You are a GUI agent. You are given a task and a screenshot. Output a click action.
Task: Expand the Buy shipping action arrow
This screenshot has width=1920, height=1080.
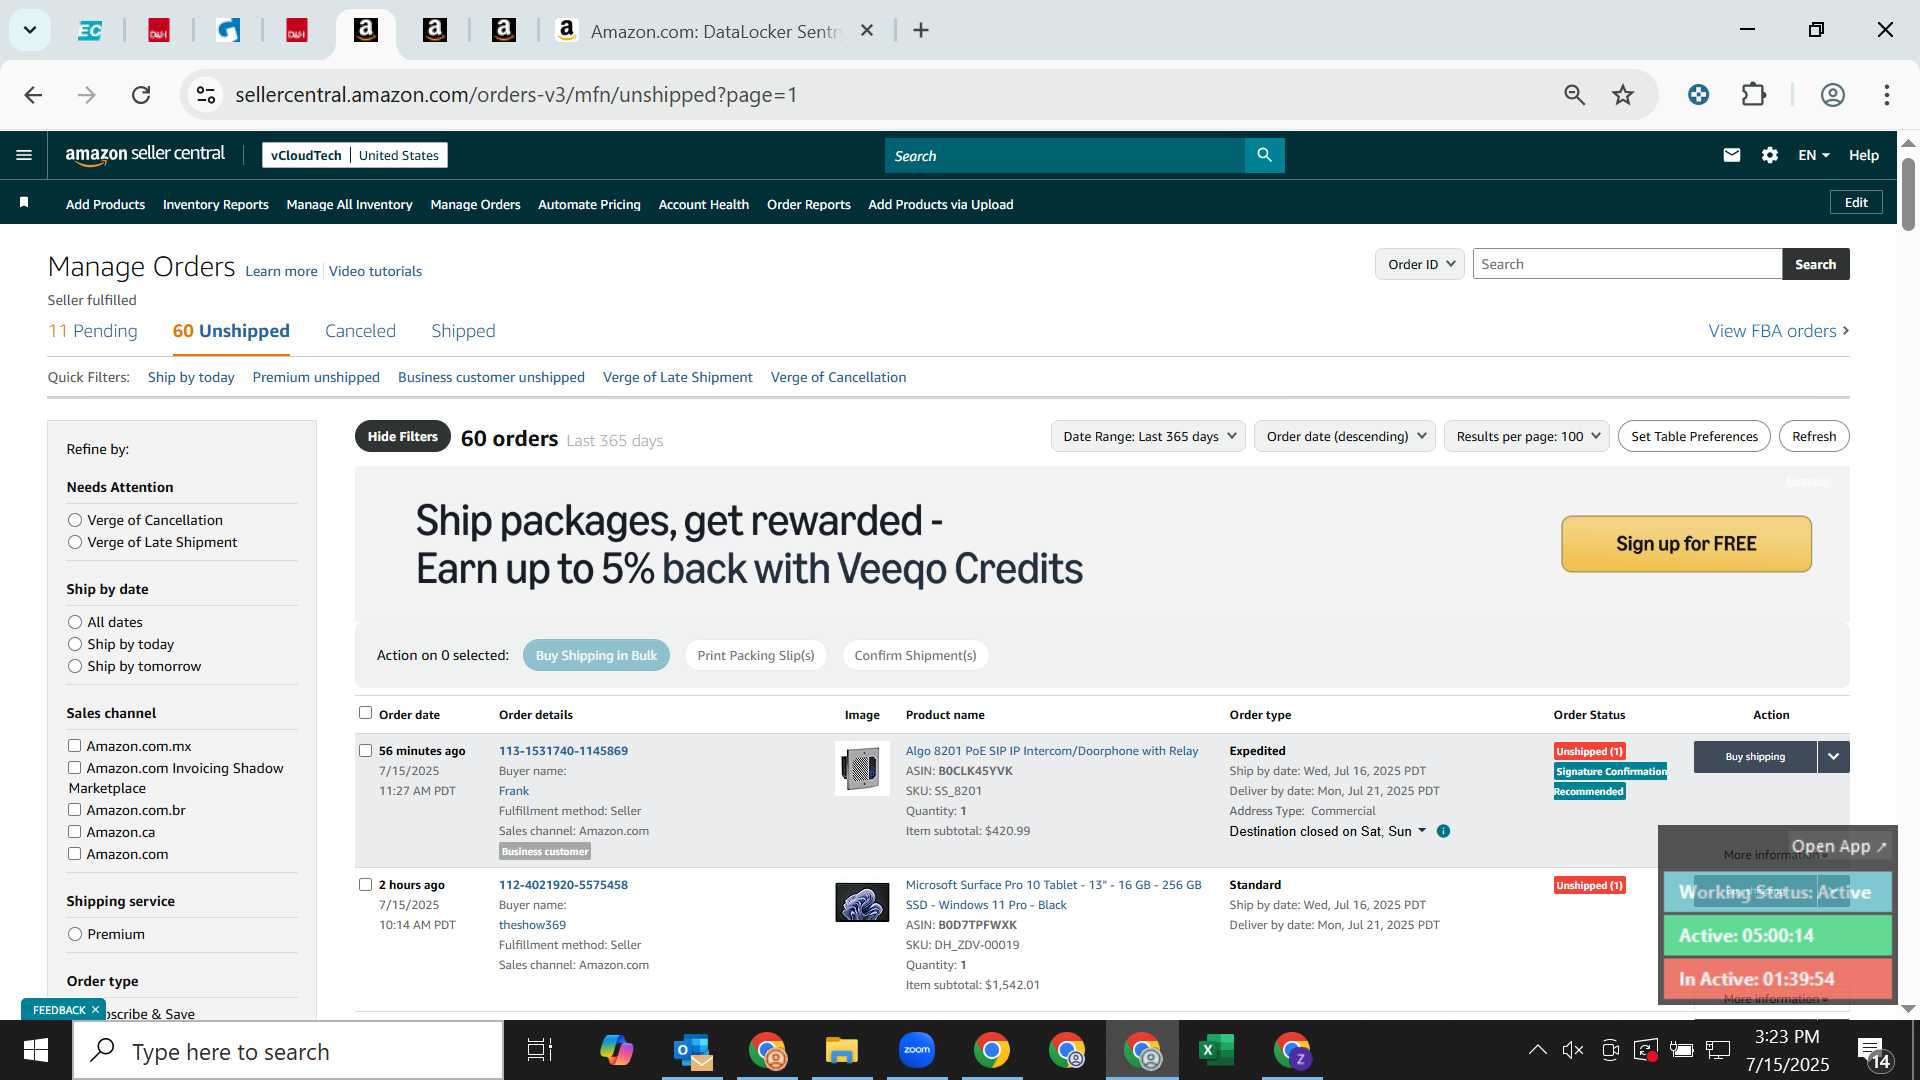(x=1833, y=756)
